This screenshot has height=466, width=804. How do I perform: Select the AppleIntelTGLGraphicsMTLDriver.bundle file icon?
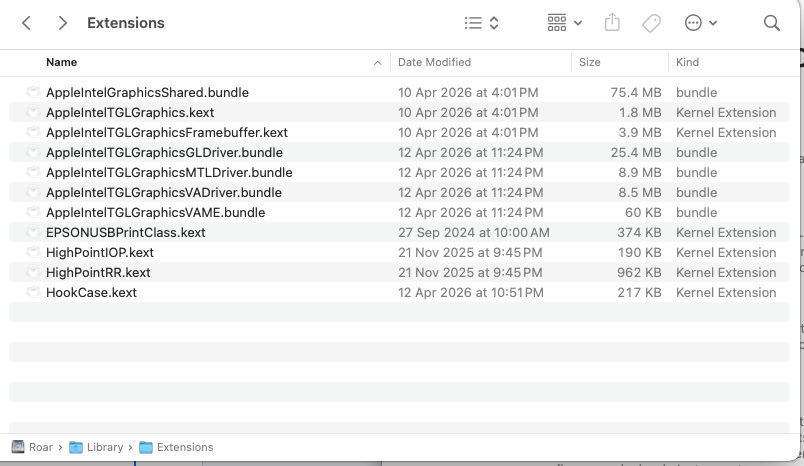[33, 172]
